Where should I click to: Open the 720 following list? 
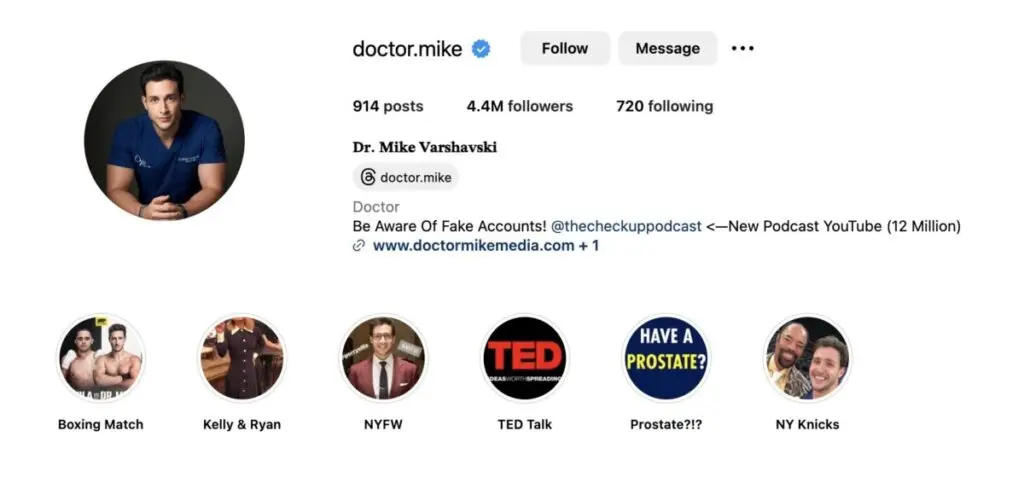[x=665, y=106]
